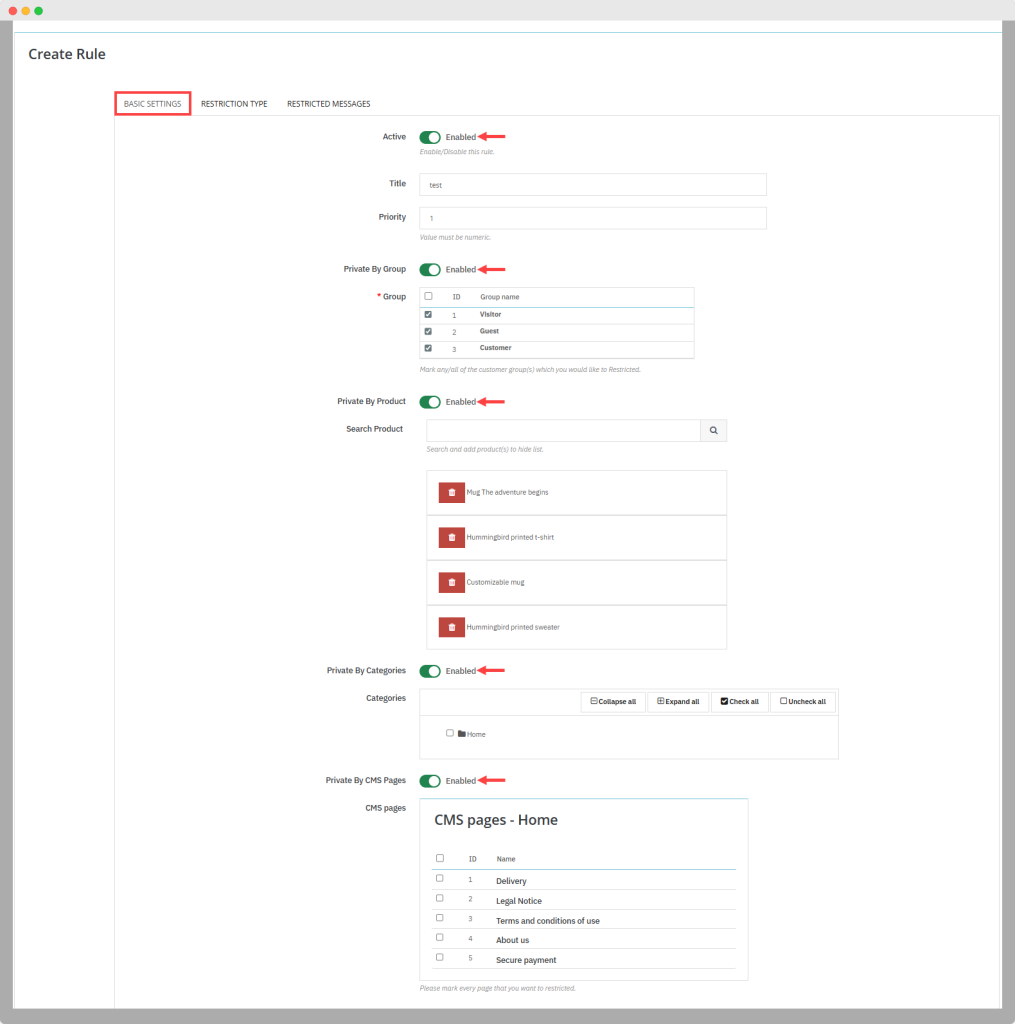
Task: Check the Delivery CMS page checkbox
Action: (440, 879)
